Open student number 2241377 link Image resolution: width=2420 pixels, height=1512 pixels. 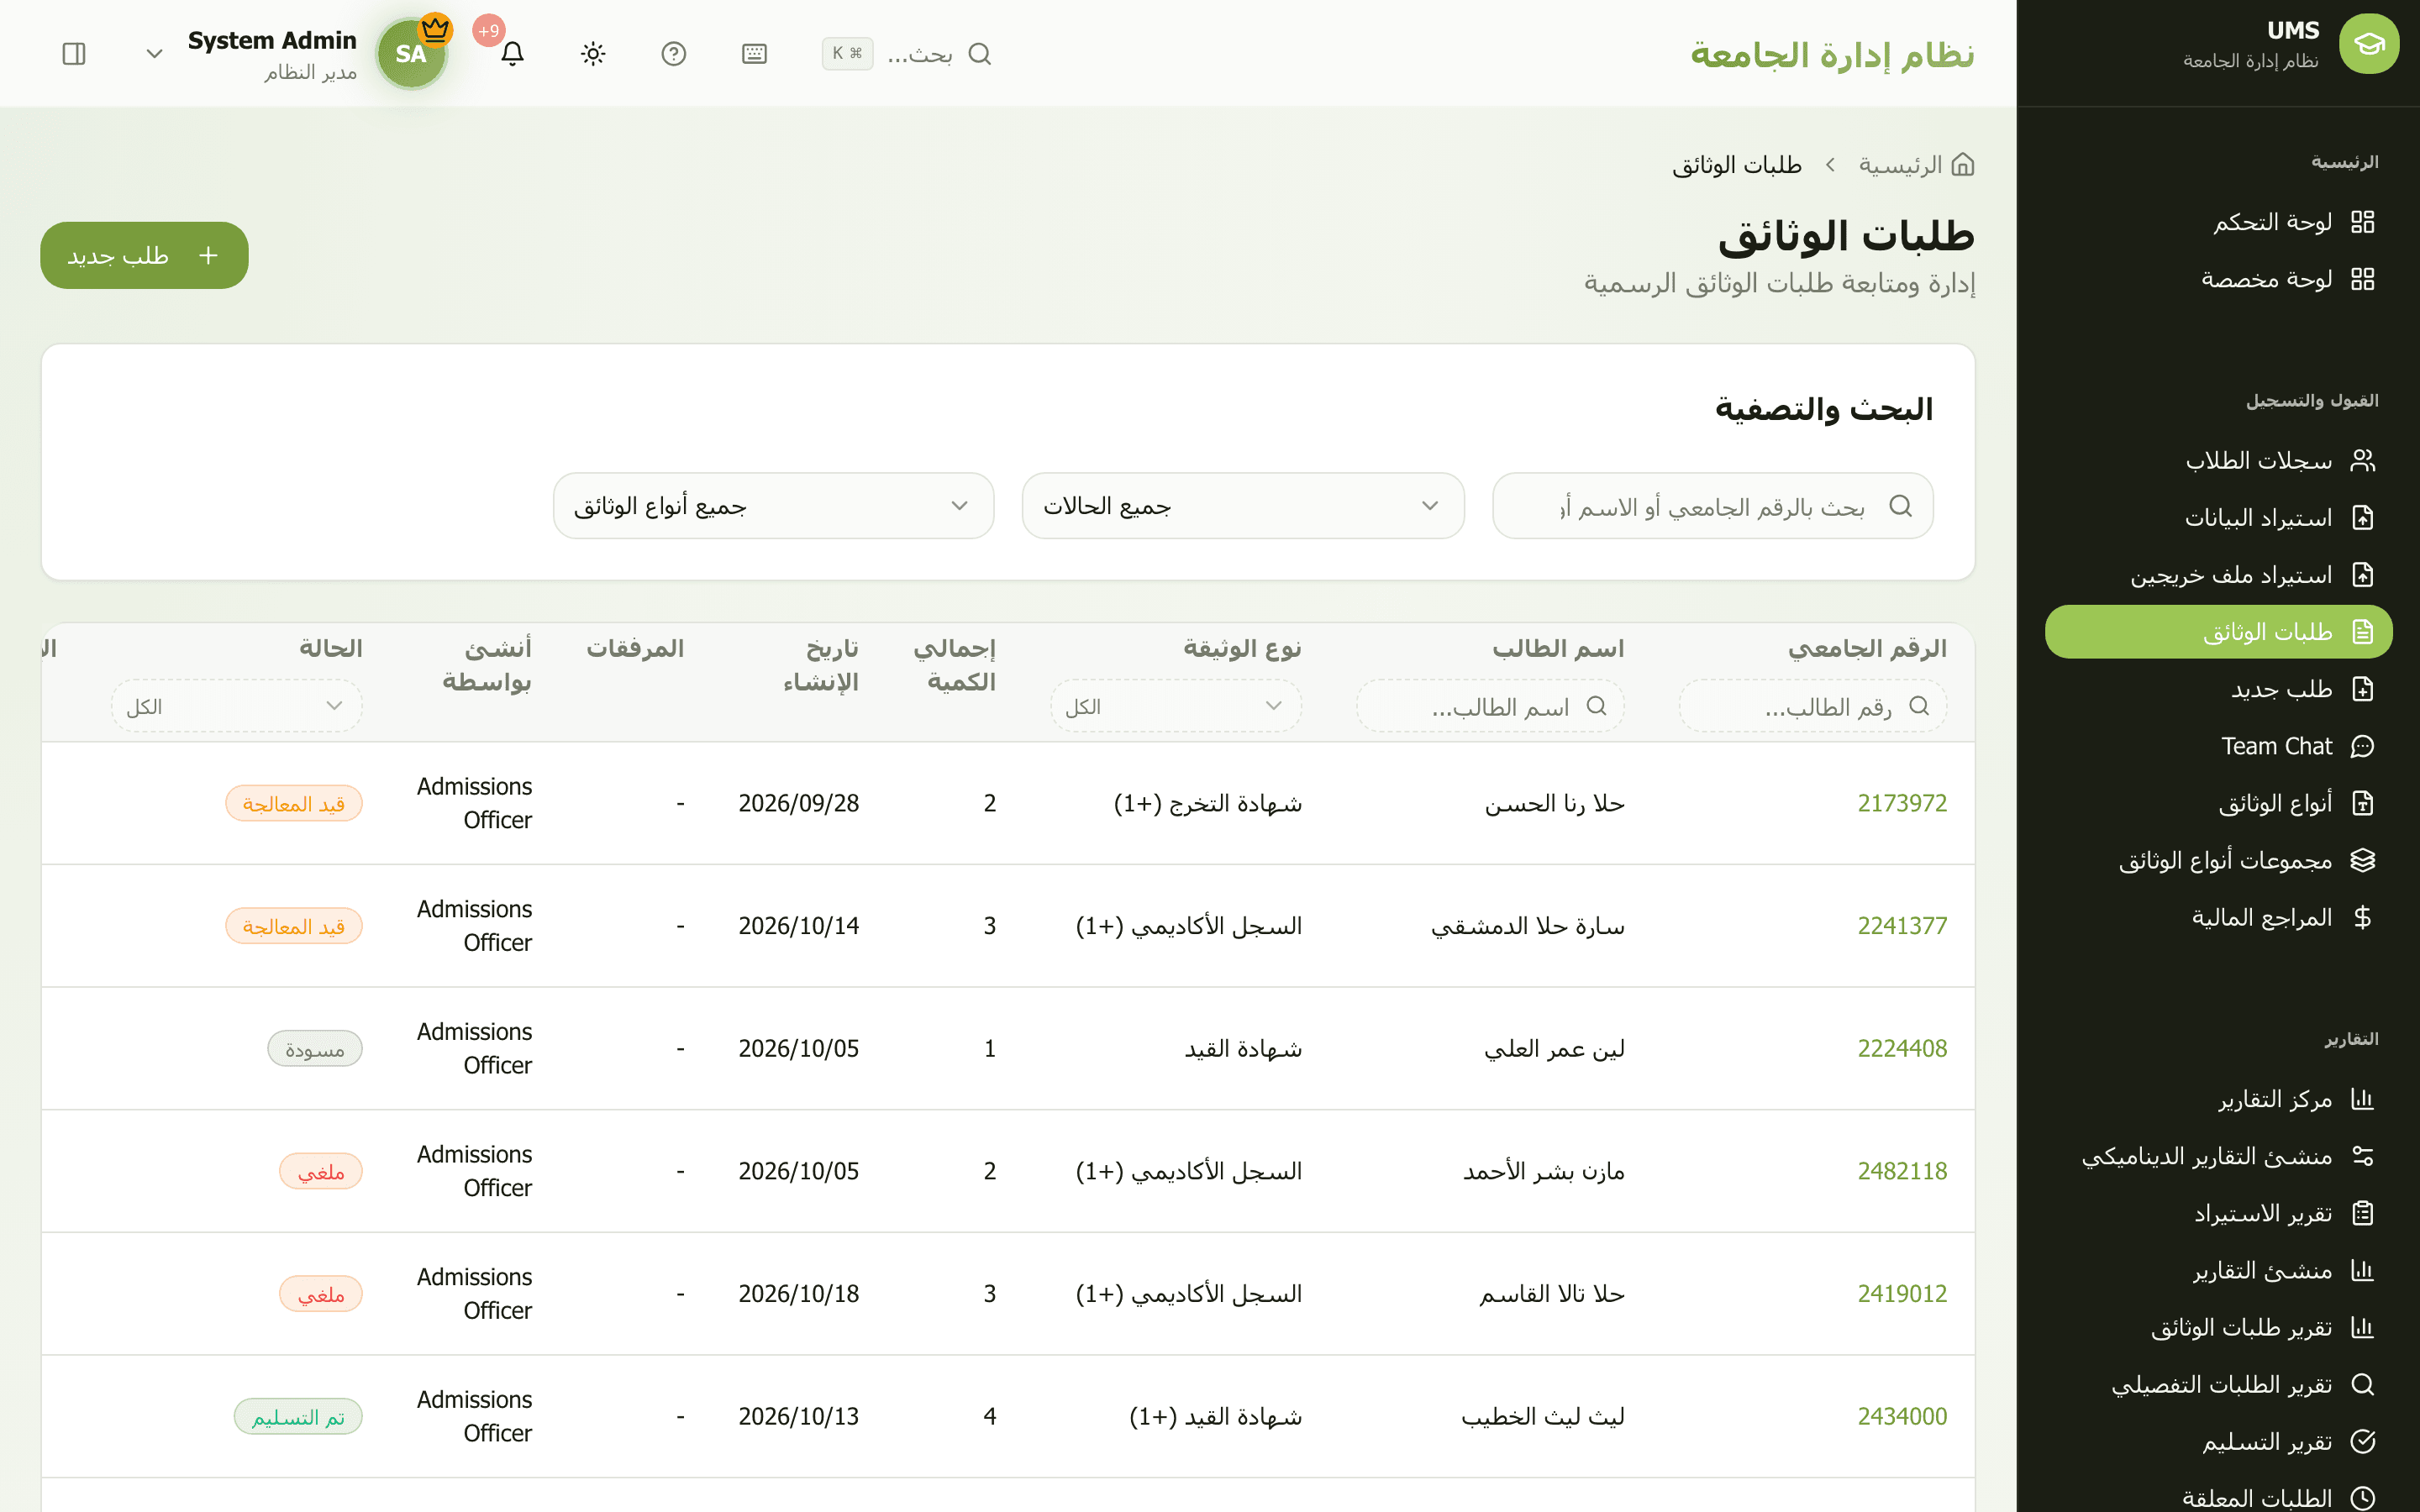click(x=1902, y=926)
